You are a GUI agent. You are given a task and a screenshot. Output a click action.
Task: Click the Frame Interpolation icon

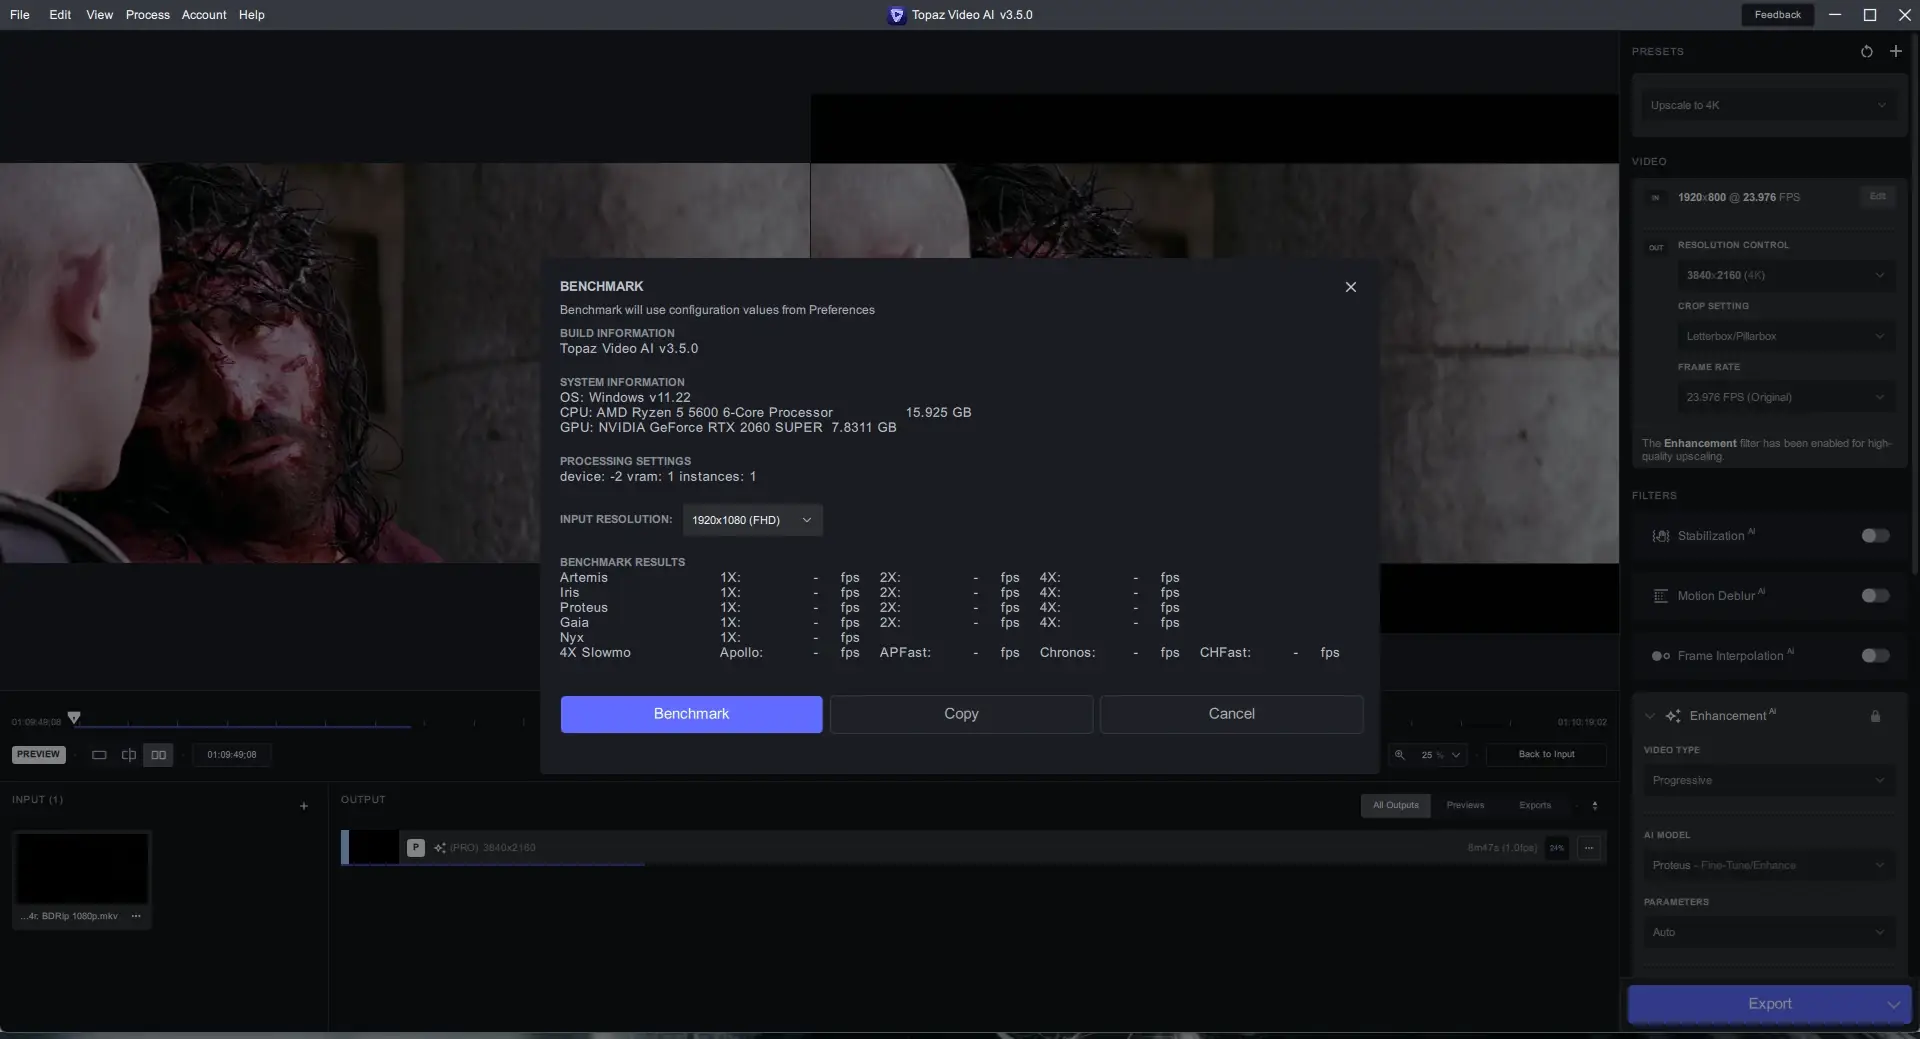[1661, 656]
